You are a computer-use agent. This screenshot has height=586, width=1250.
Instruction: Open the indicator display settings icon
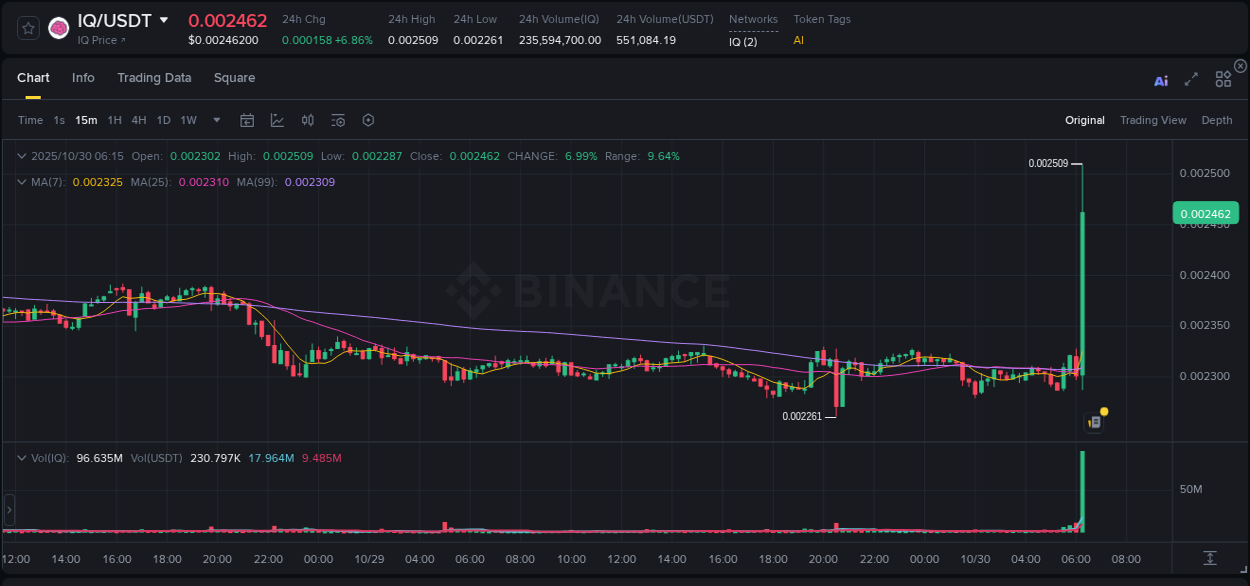click(x=338, y=120)
